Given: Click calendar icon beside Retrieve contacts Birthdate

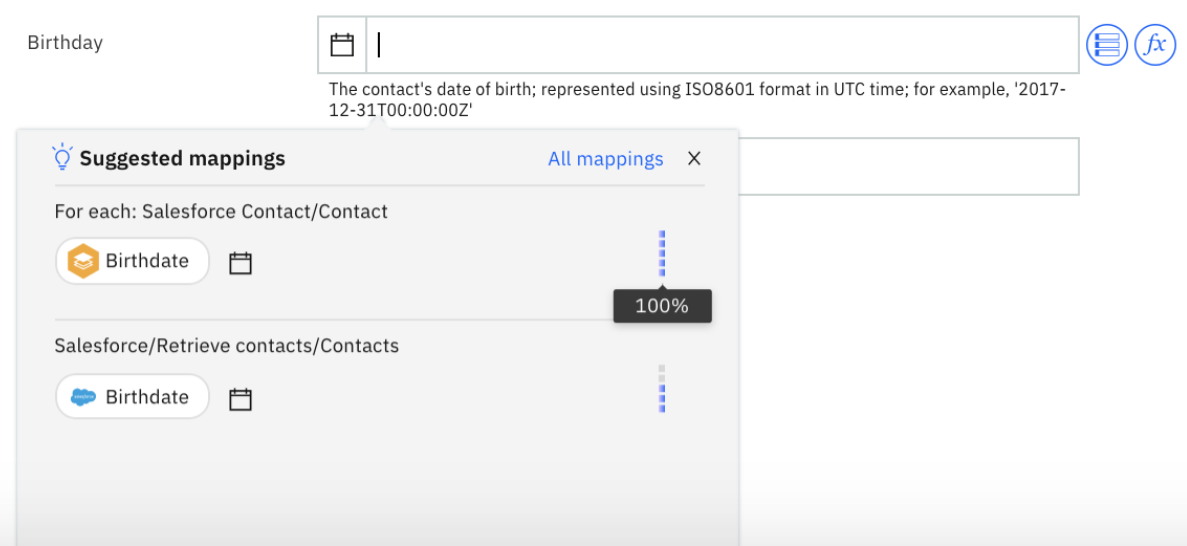Looking at the screenshot, I should [240, 399].
